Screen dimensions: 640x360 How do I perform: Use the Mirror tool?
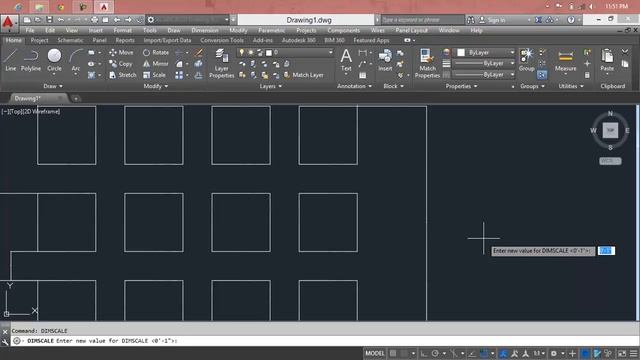click(156, 64)
